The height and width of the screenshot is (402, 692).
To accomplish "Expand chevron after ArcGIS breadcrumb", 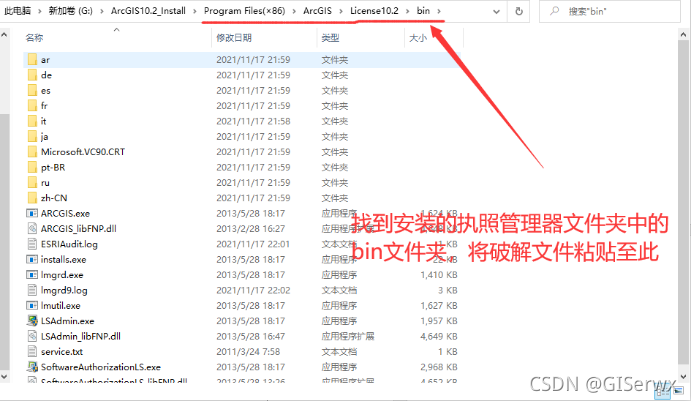I will (x=341, y=11).
